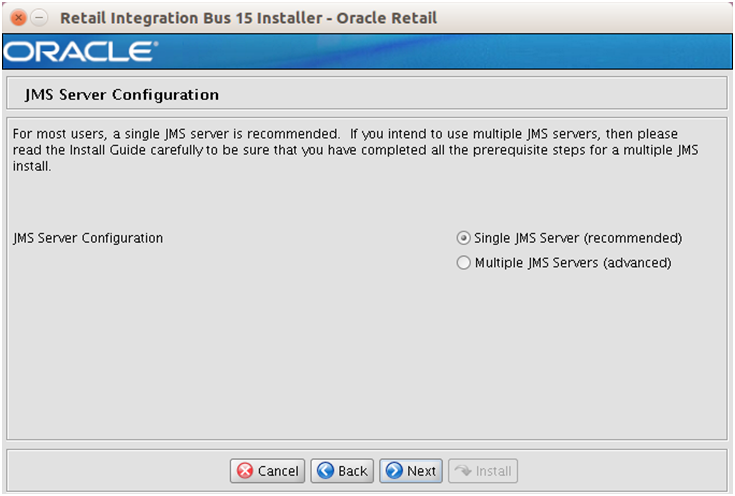Click the Oracle logo in banner
This screenshot has width=735, height=496.
pyautogui.click(x=81, y=52)
